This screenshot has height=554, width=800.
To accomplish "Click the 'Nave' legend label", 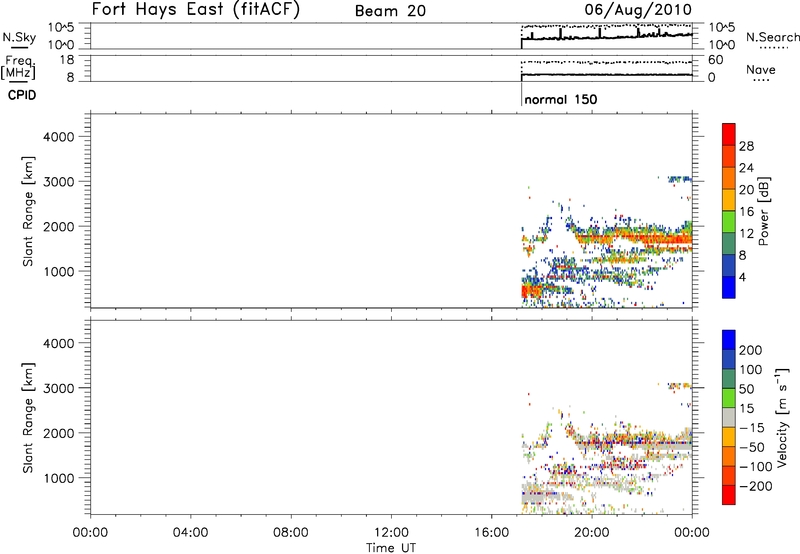I will click(761, 70).
